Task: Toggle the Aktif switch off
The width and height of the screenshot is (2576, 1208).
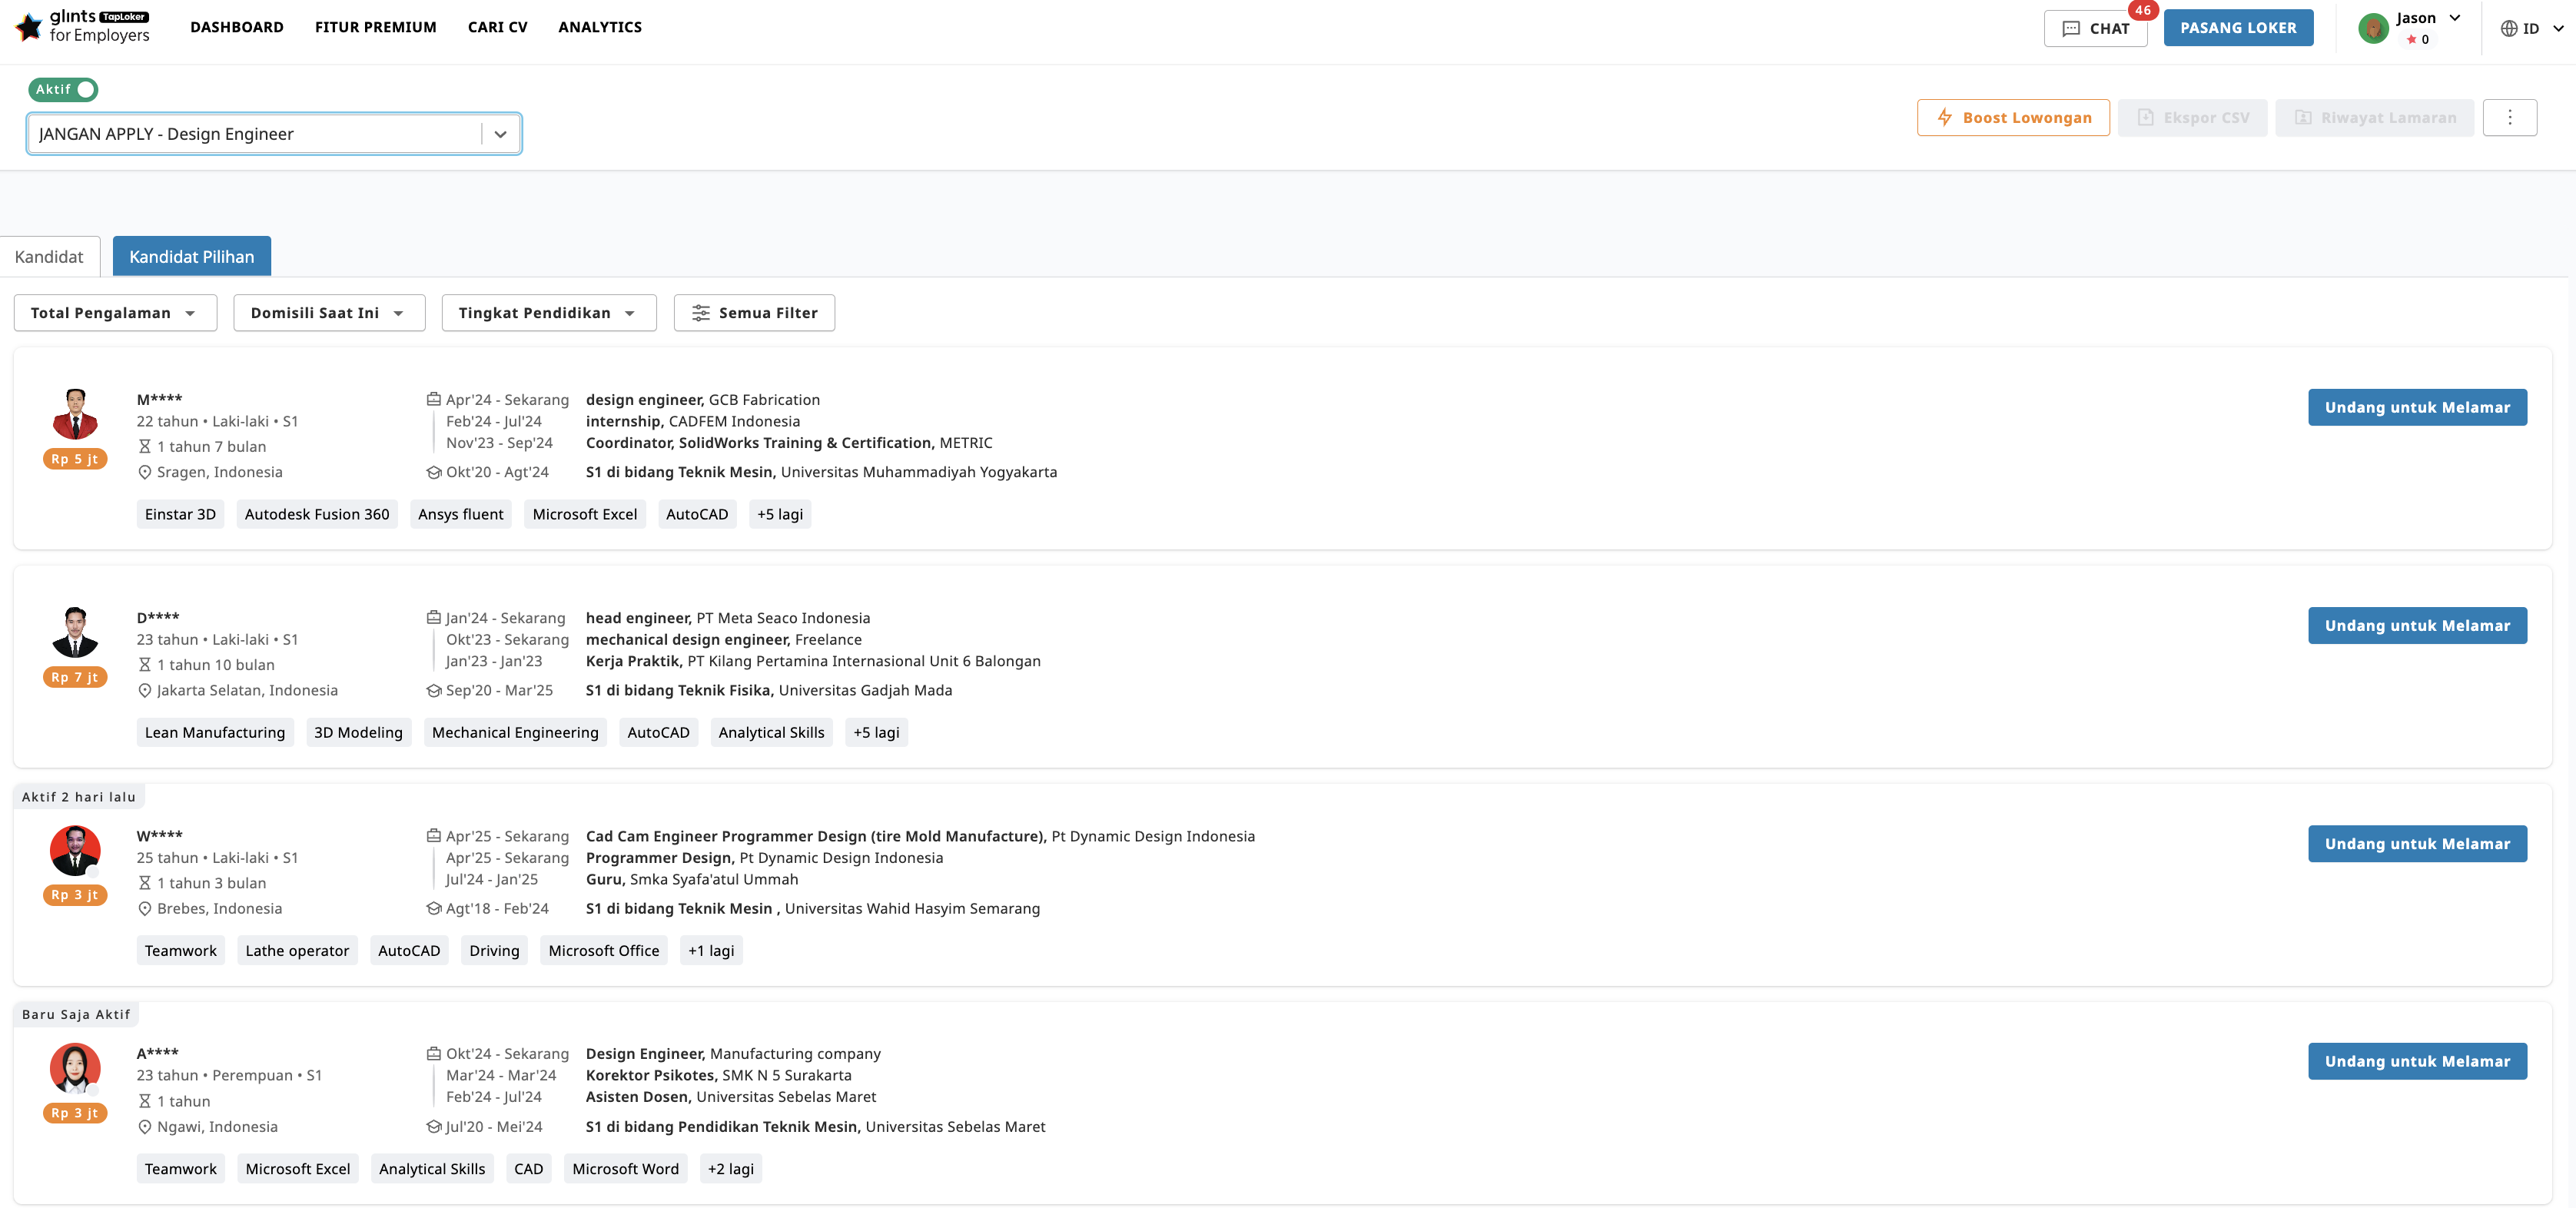Action: point(87,89)
